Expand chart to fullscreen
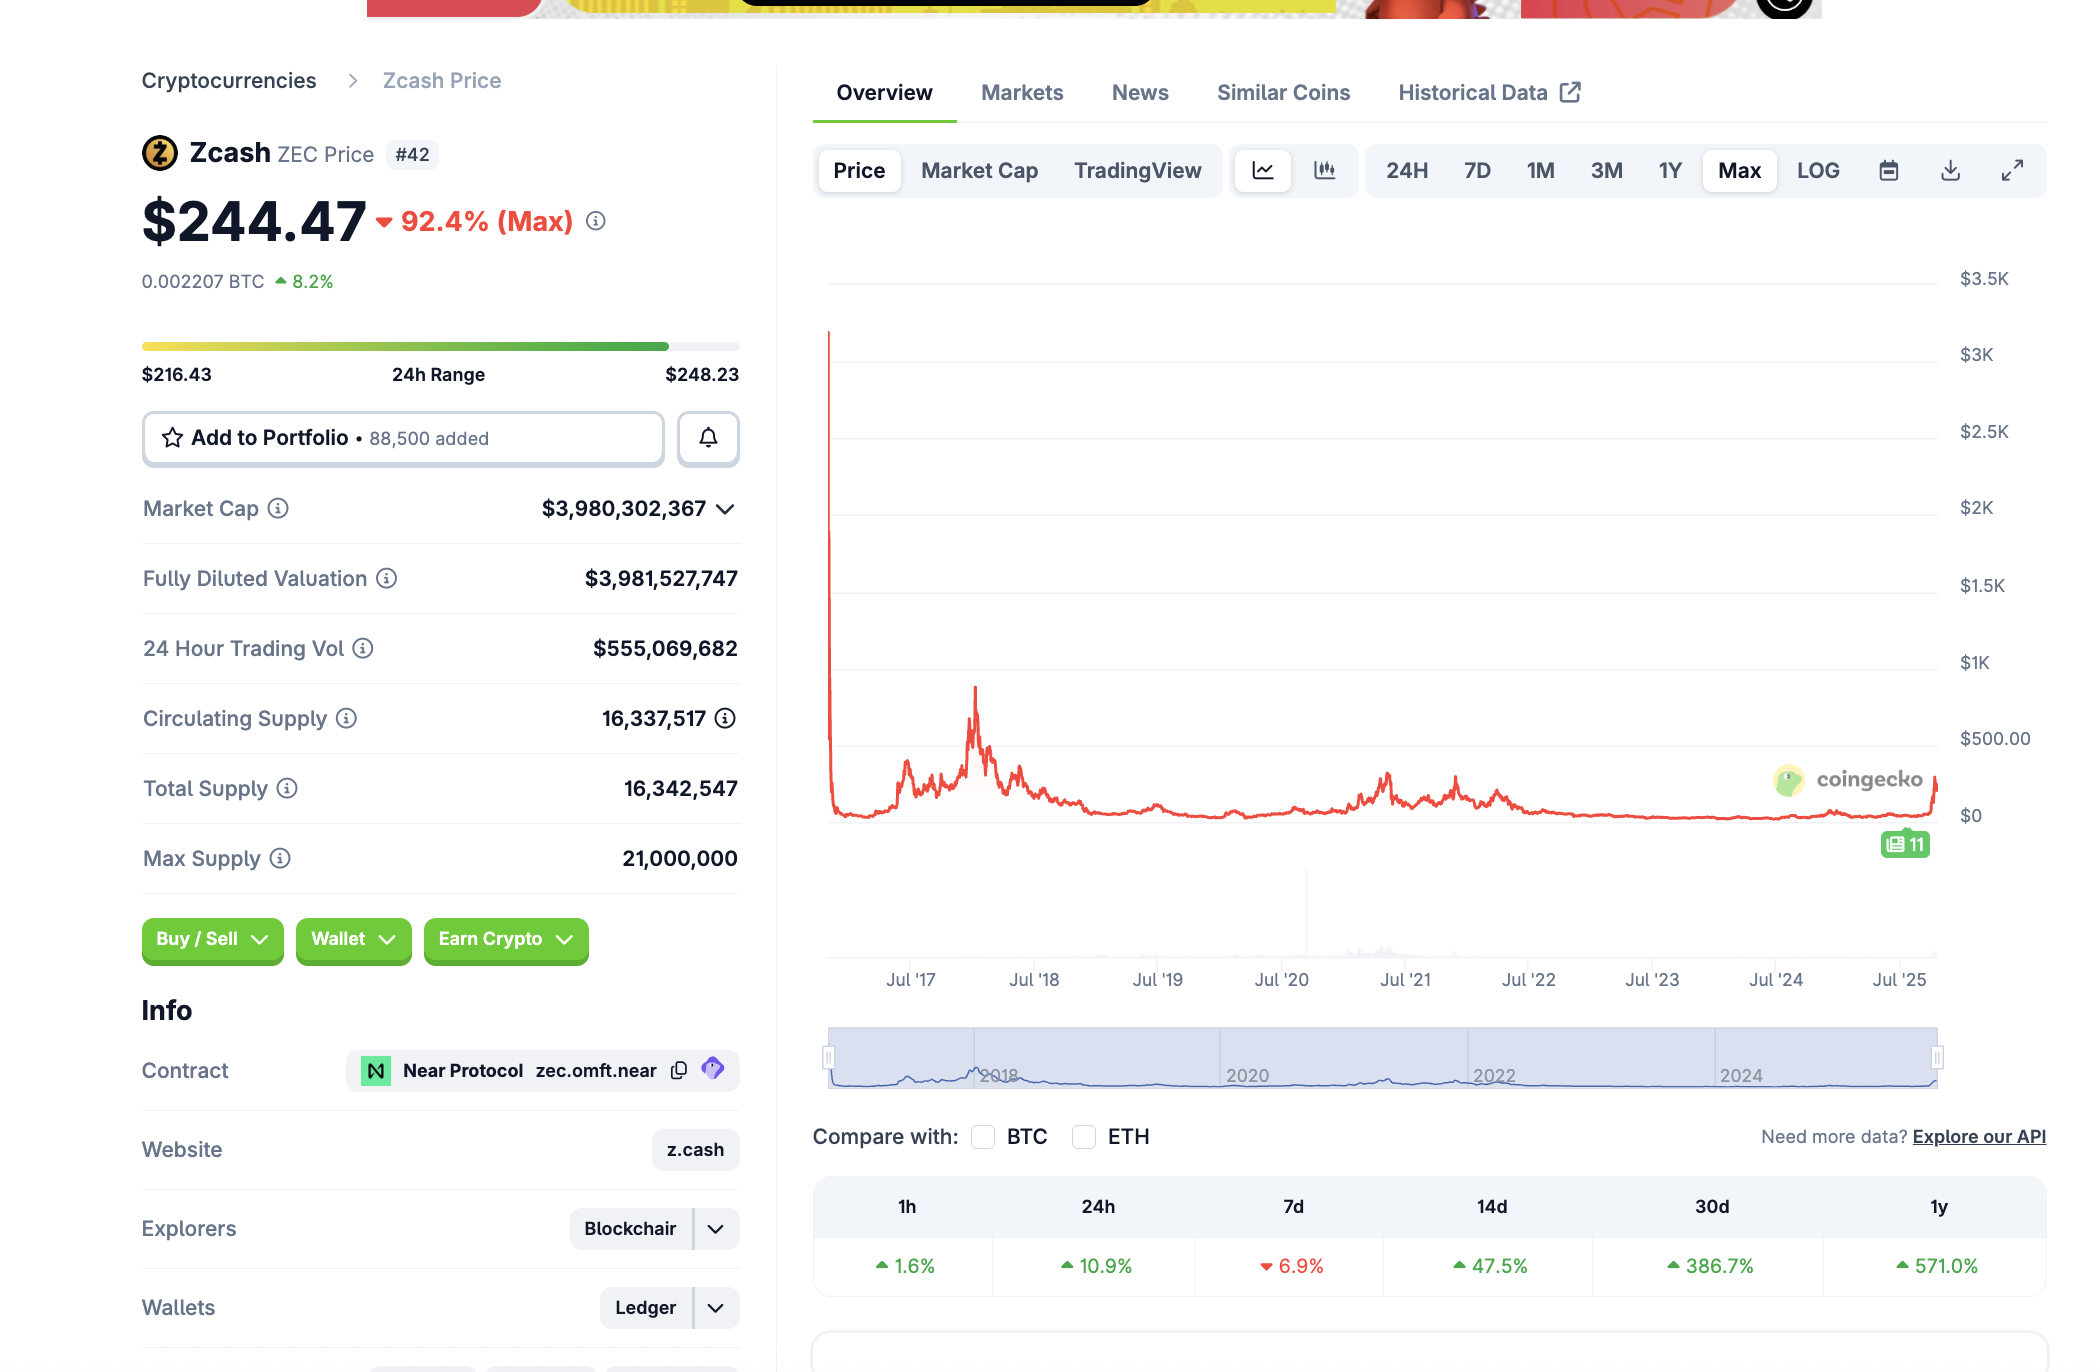 pos(2012,171)
